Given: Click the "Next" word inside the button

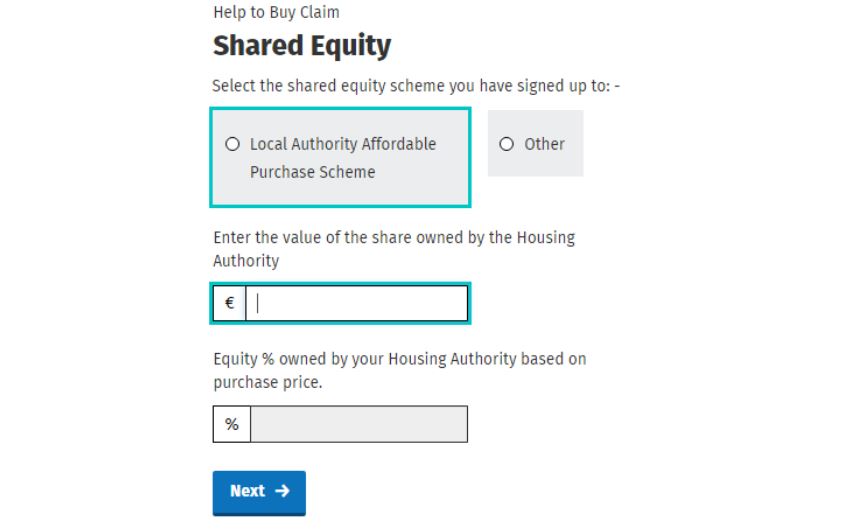Looking at the screenshot, I should 247,491.
